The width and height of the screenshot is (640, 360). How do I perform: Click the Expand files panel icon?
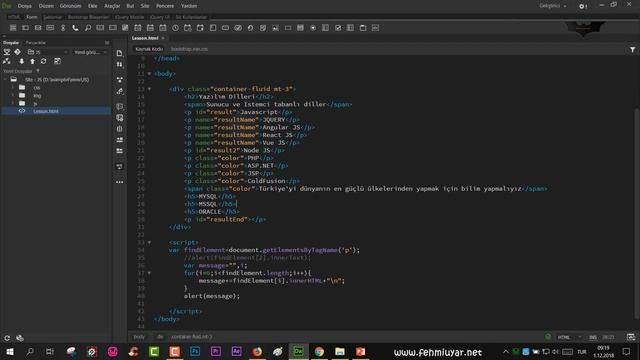(x=57, y=61)
